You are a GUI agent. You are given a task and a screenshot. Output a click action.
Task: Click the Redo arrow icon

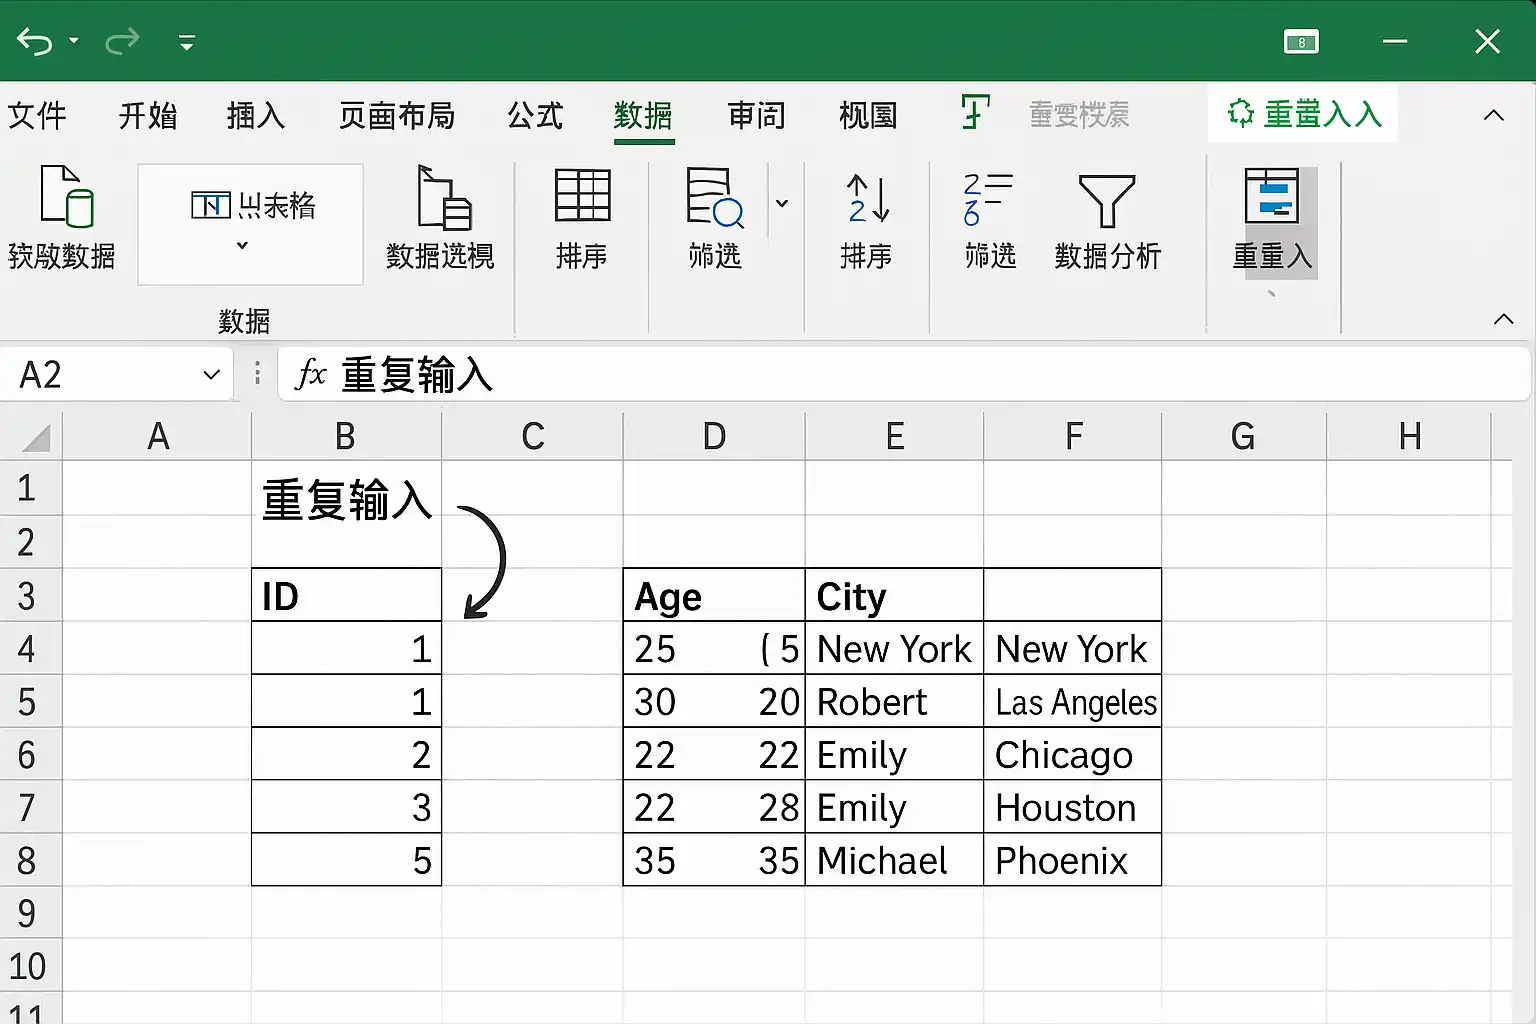[x=122, y=42]
